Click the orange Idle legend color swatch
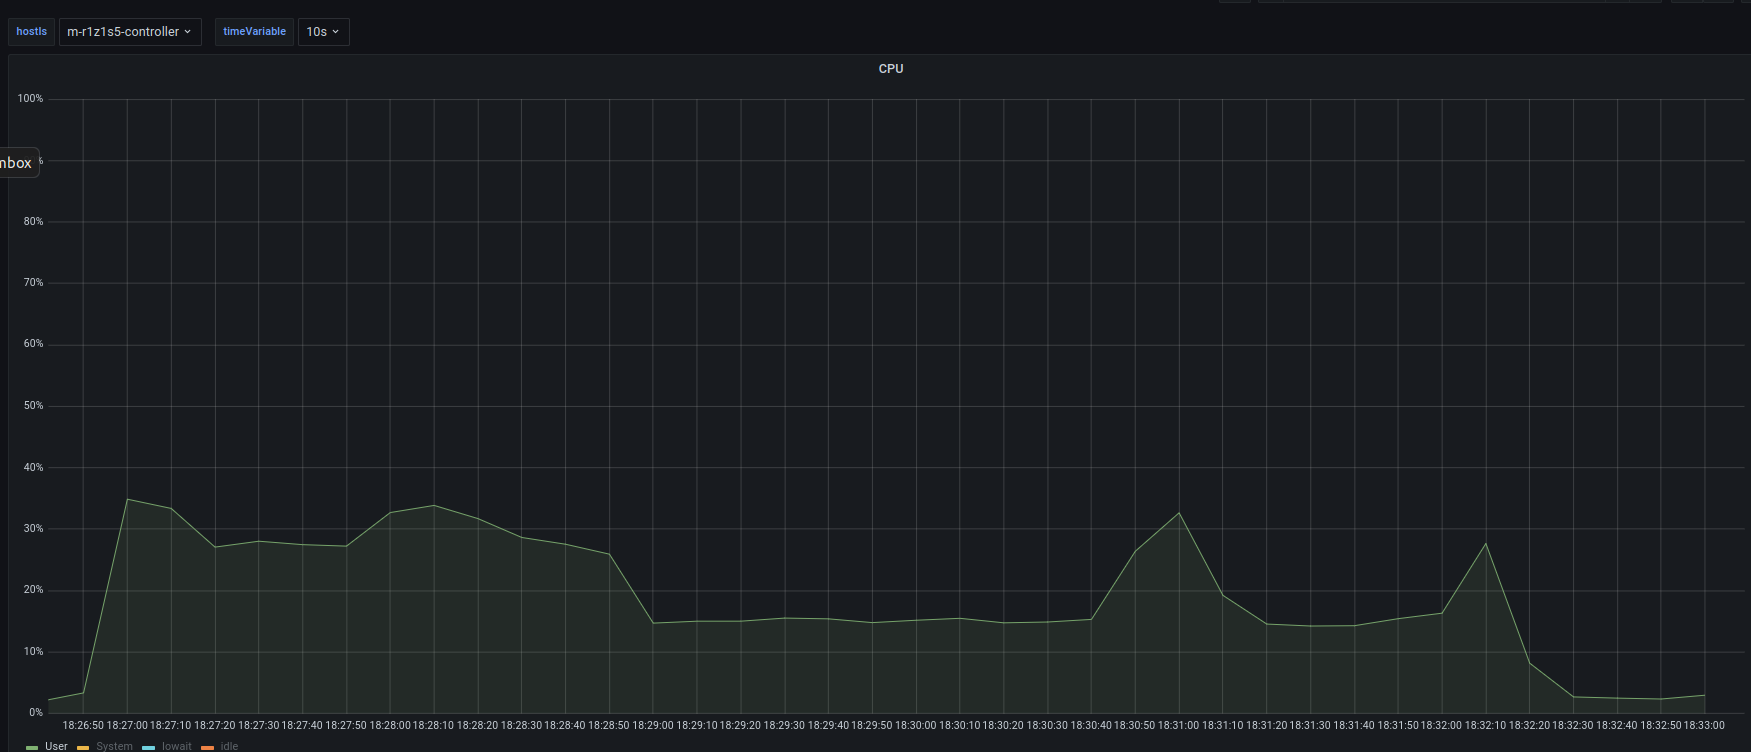This screenshot has height=752, width=1751. point(207,747)
